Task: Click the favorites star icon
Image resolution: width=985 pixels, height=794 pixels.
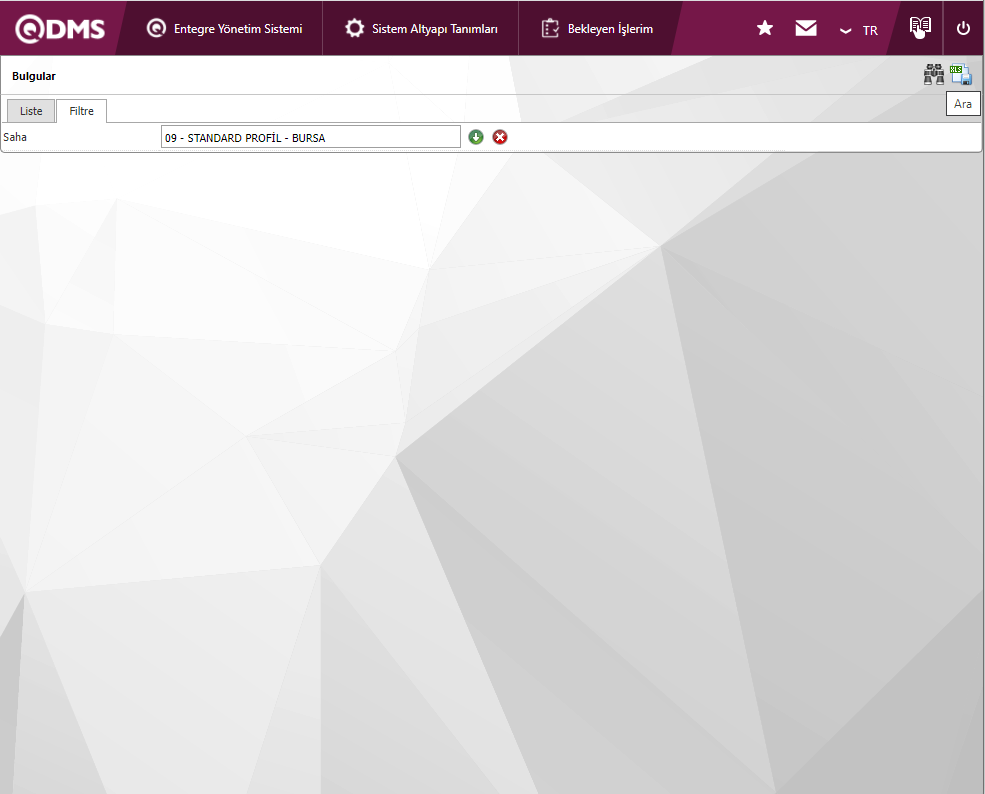Action: (x=765, y=28)
